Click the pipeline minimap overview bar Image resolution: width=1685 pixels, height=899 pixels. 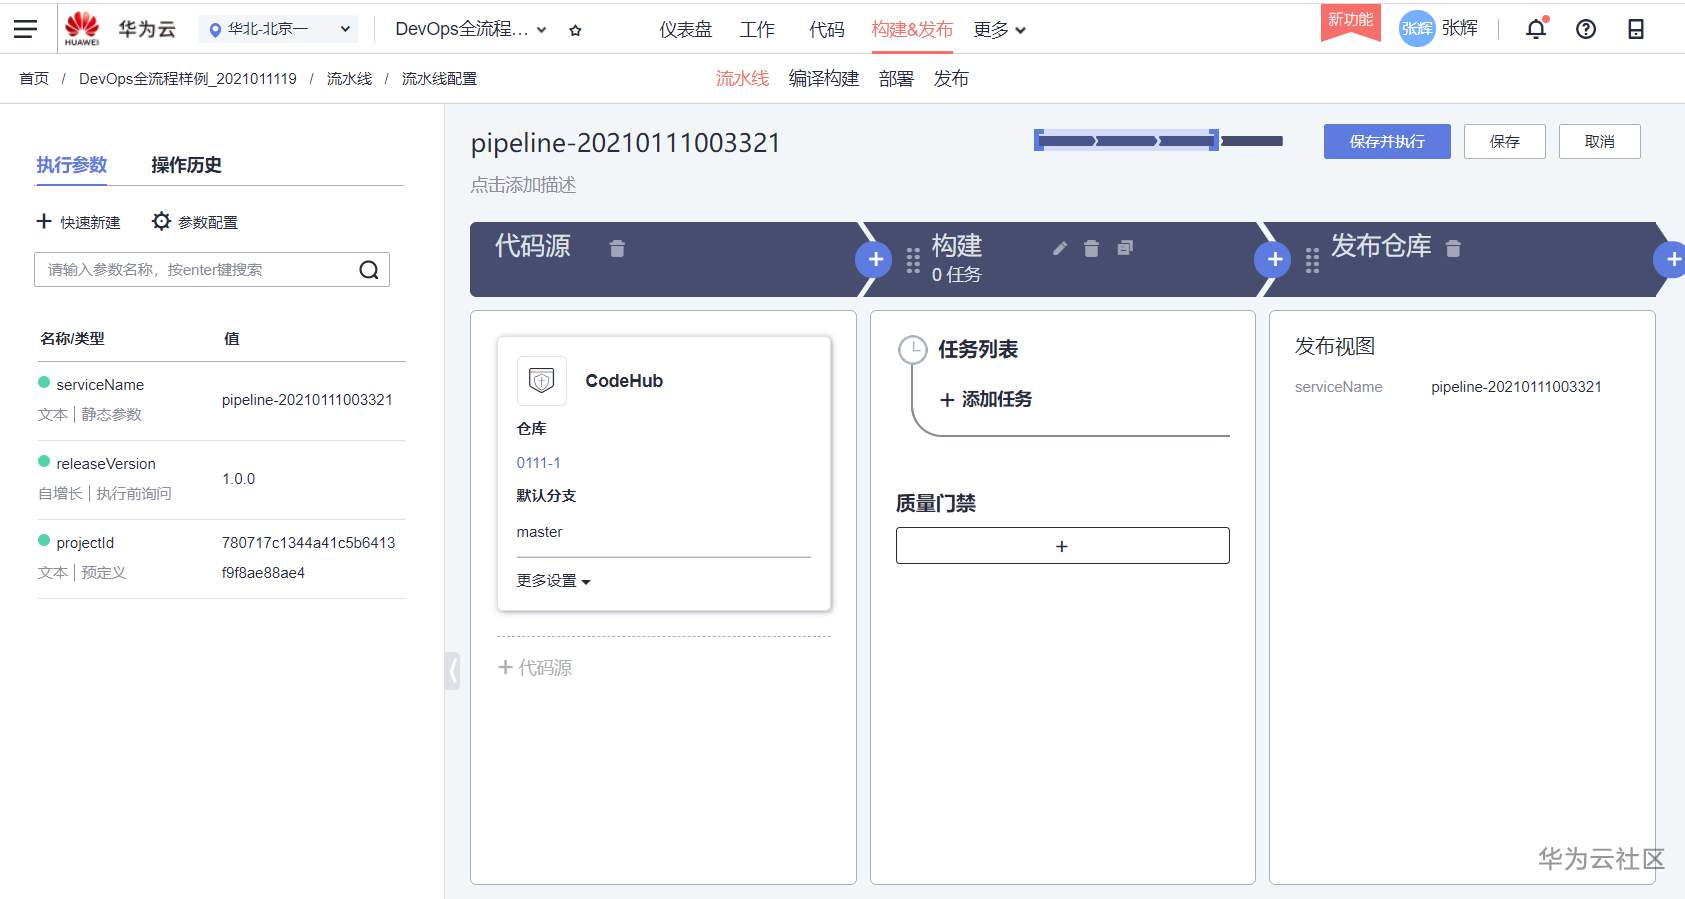(1158, 141)
